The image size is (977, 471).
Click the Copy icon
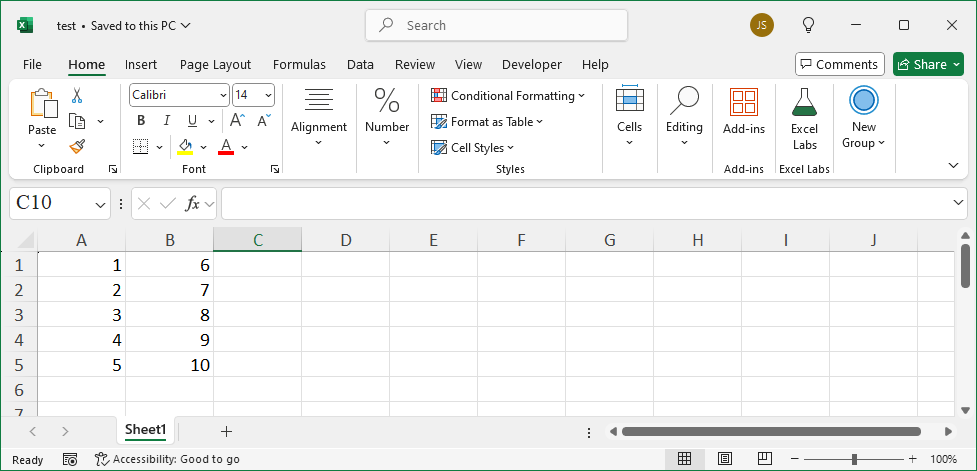coord(77,121)
